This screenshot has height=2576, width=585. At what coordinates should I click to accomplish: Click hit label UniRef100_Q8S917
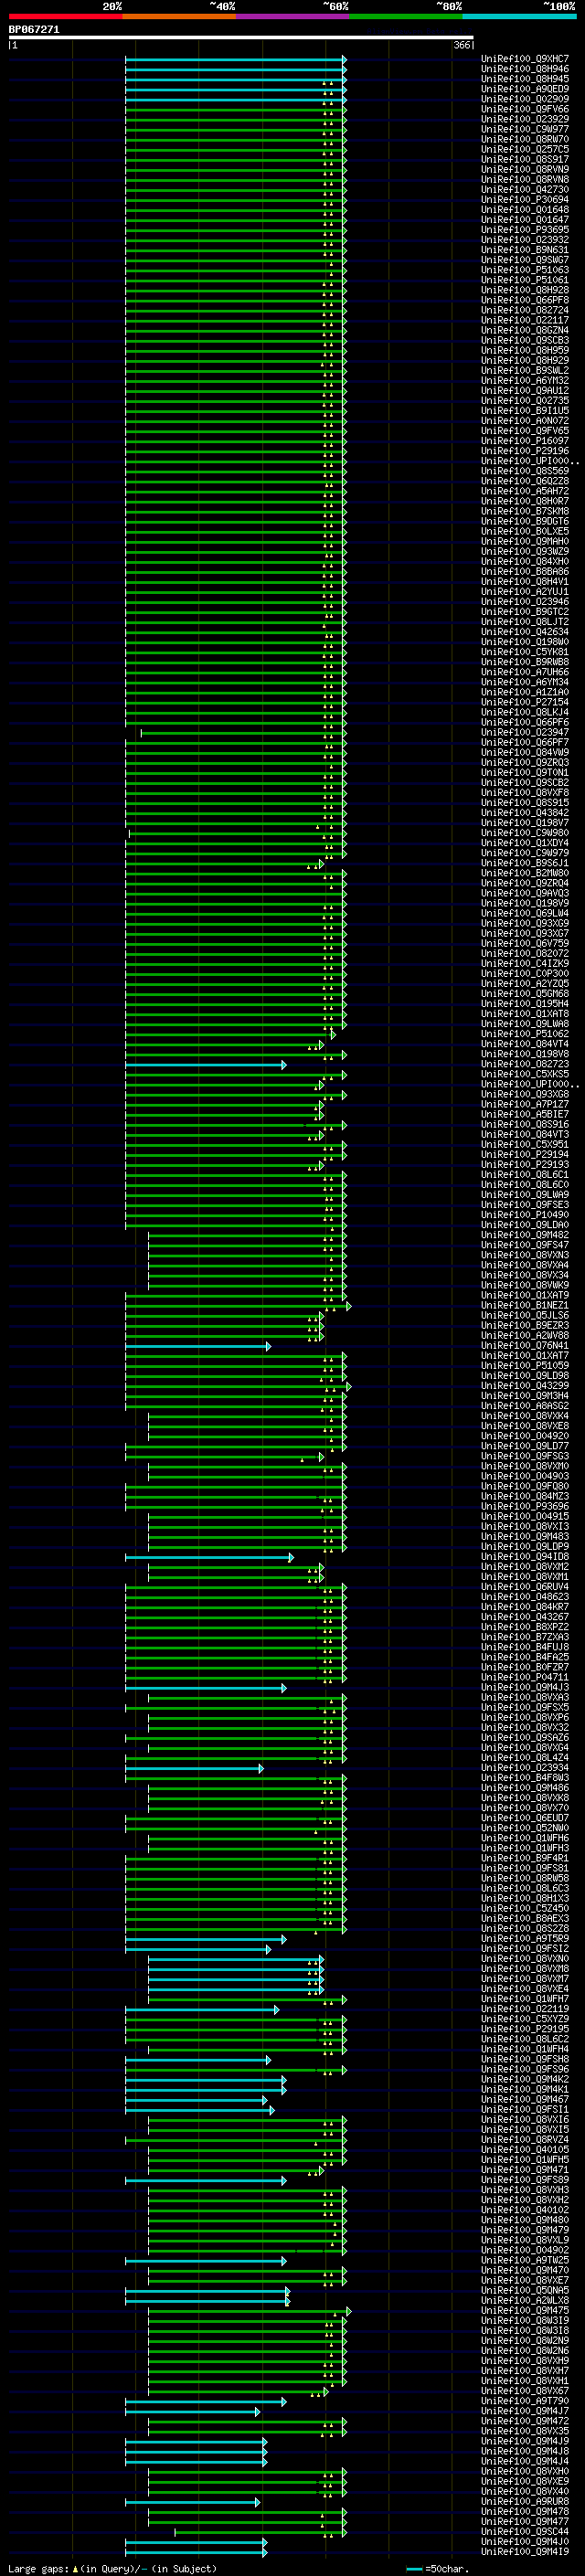tap(525, 159)
